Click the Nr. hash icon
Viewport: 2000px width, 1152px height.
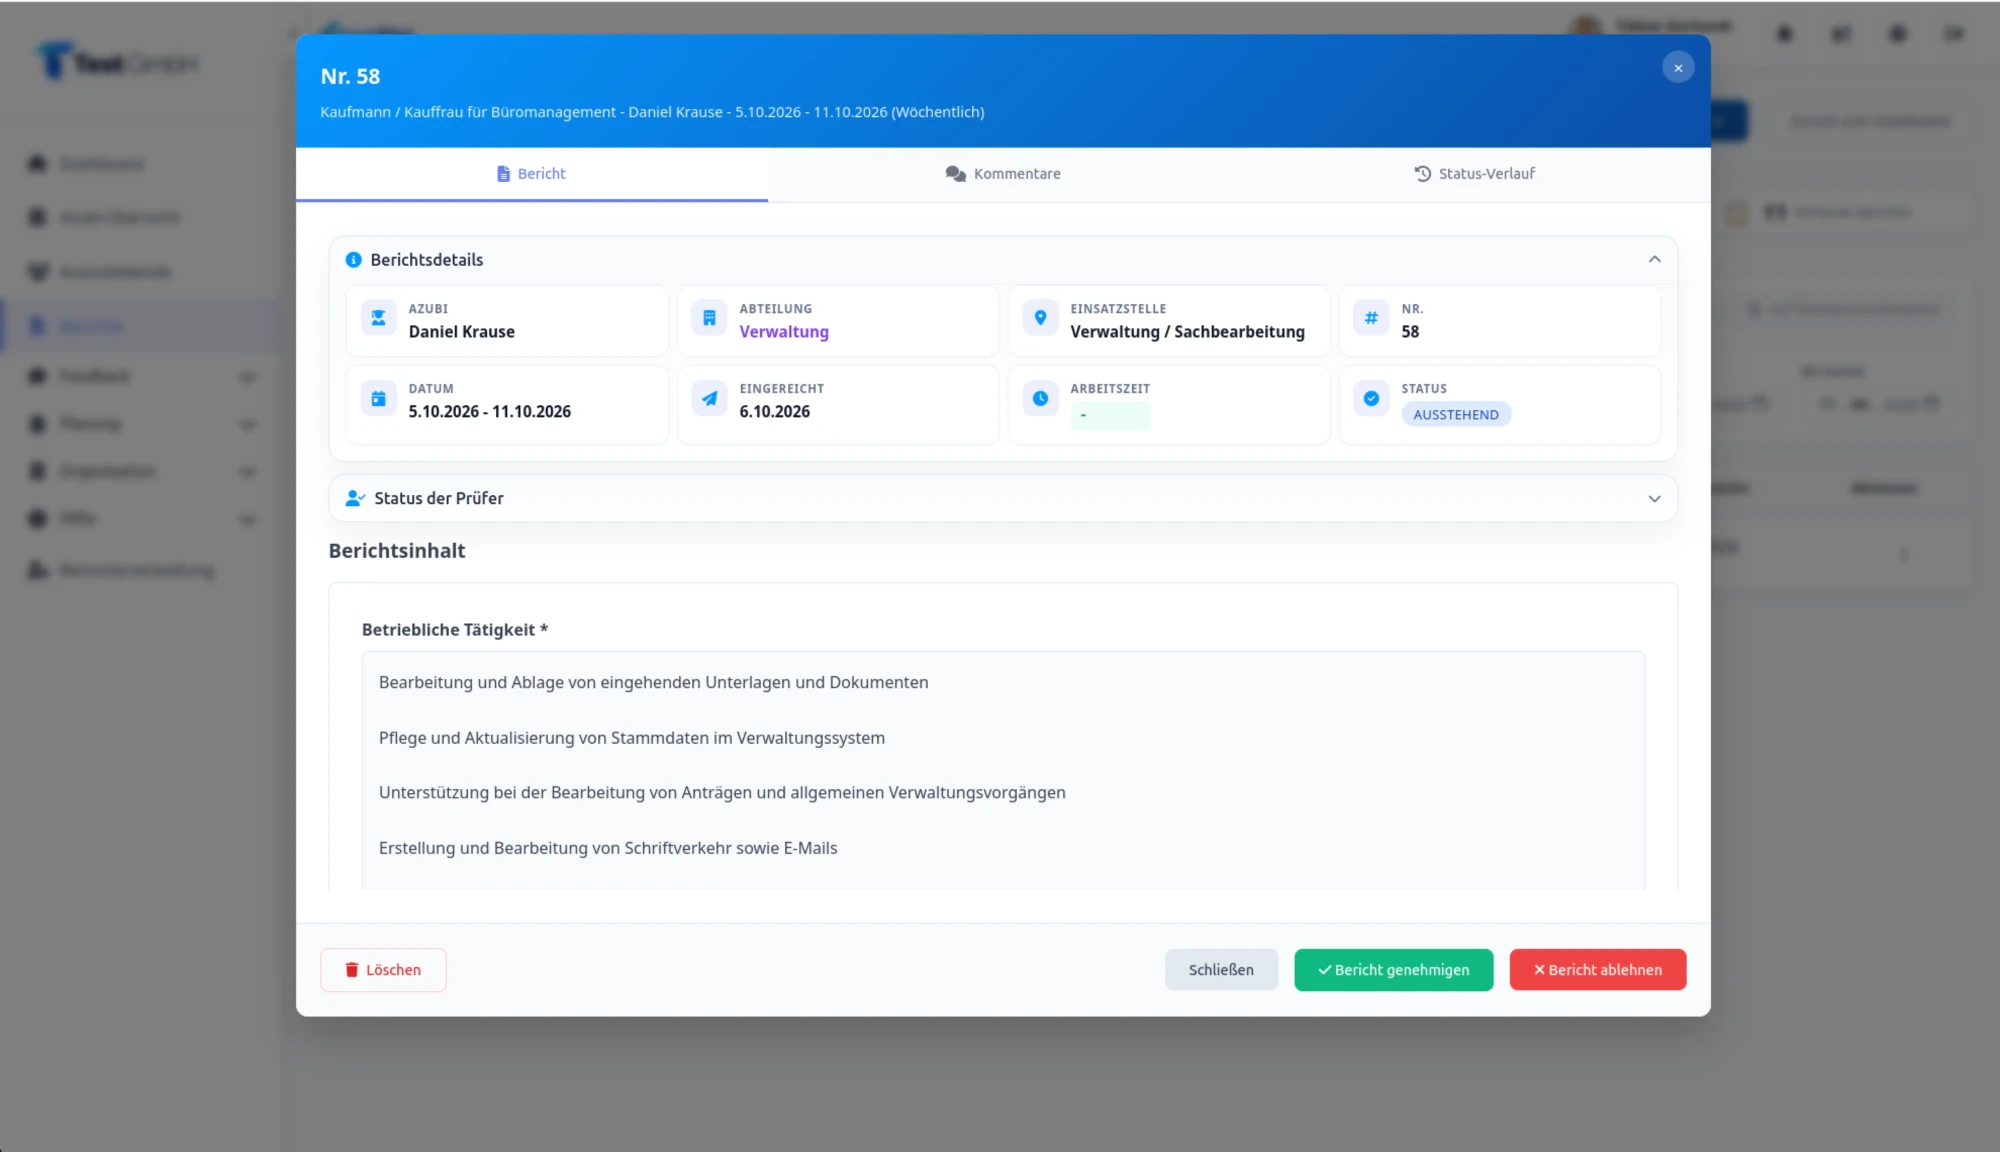click(1371, 318)
